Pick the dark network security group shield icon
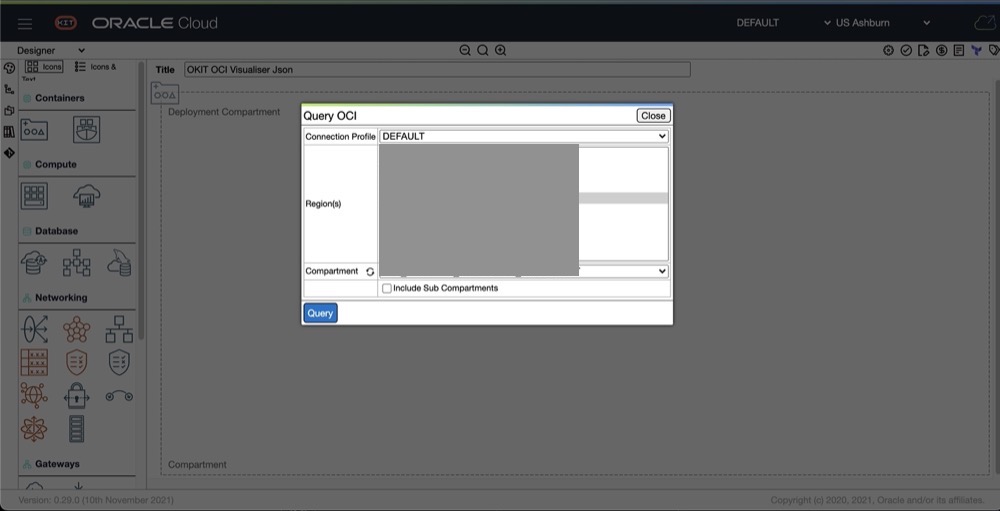The image size is (1000, 511). pos(119,362)
